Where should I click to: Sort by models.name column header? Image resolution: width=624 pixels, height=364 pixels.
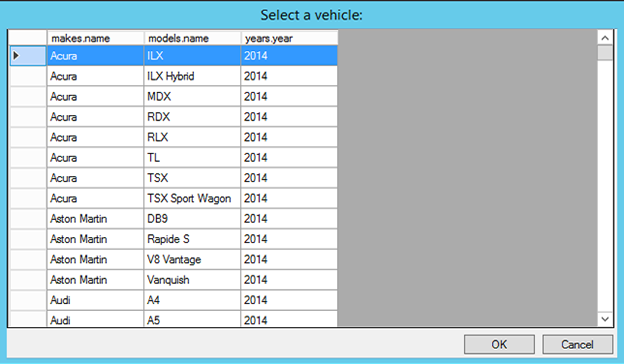[x=192, y=38]
